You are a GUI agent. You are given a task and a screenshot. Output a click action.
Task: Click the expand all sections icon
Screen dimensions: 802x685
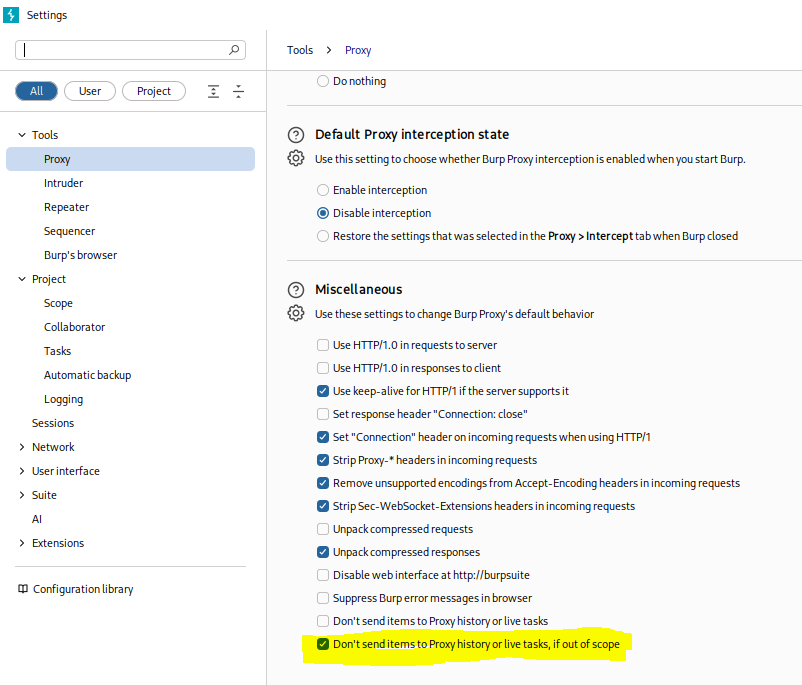(x=214, y=91)
